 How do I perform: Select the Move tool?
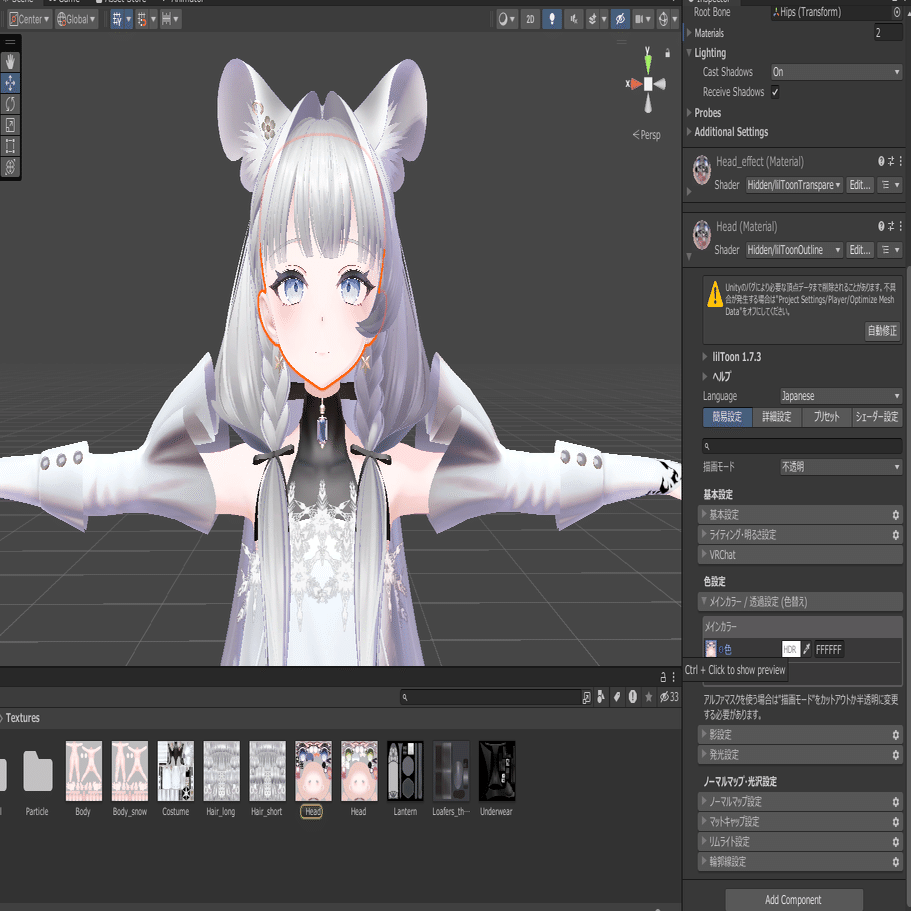tap(10, 83)
